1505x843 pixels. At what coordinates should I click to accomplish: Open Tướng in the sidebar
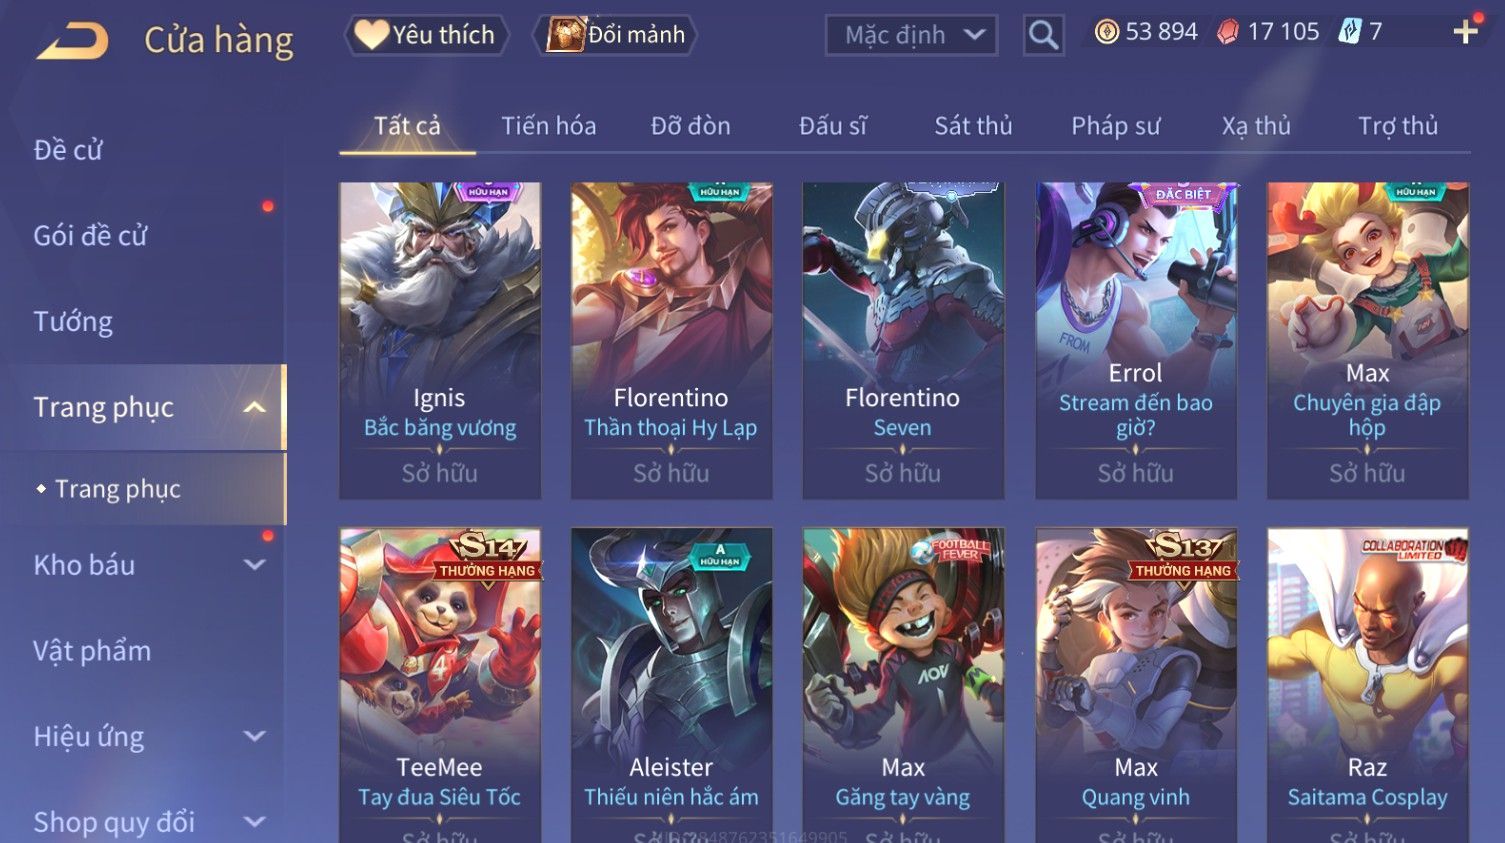pyautogui.click(x=73, y=322)
